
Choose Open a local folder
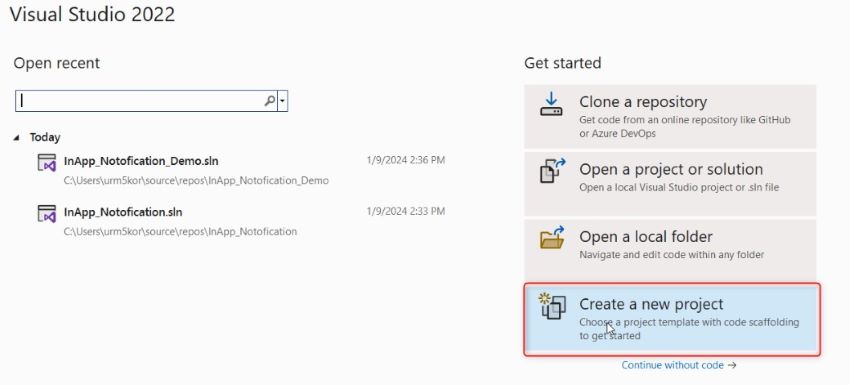(x=670, y=251)
